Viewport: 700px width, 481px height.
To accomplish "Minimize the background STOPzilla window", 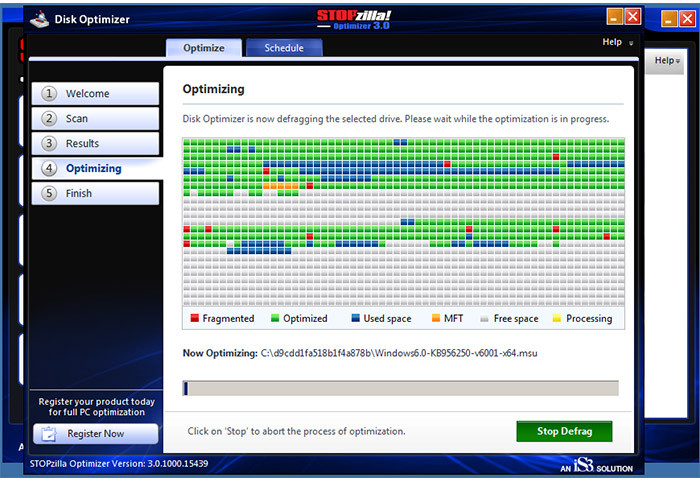I will tap(669, 19).
